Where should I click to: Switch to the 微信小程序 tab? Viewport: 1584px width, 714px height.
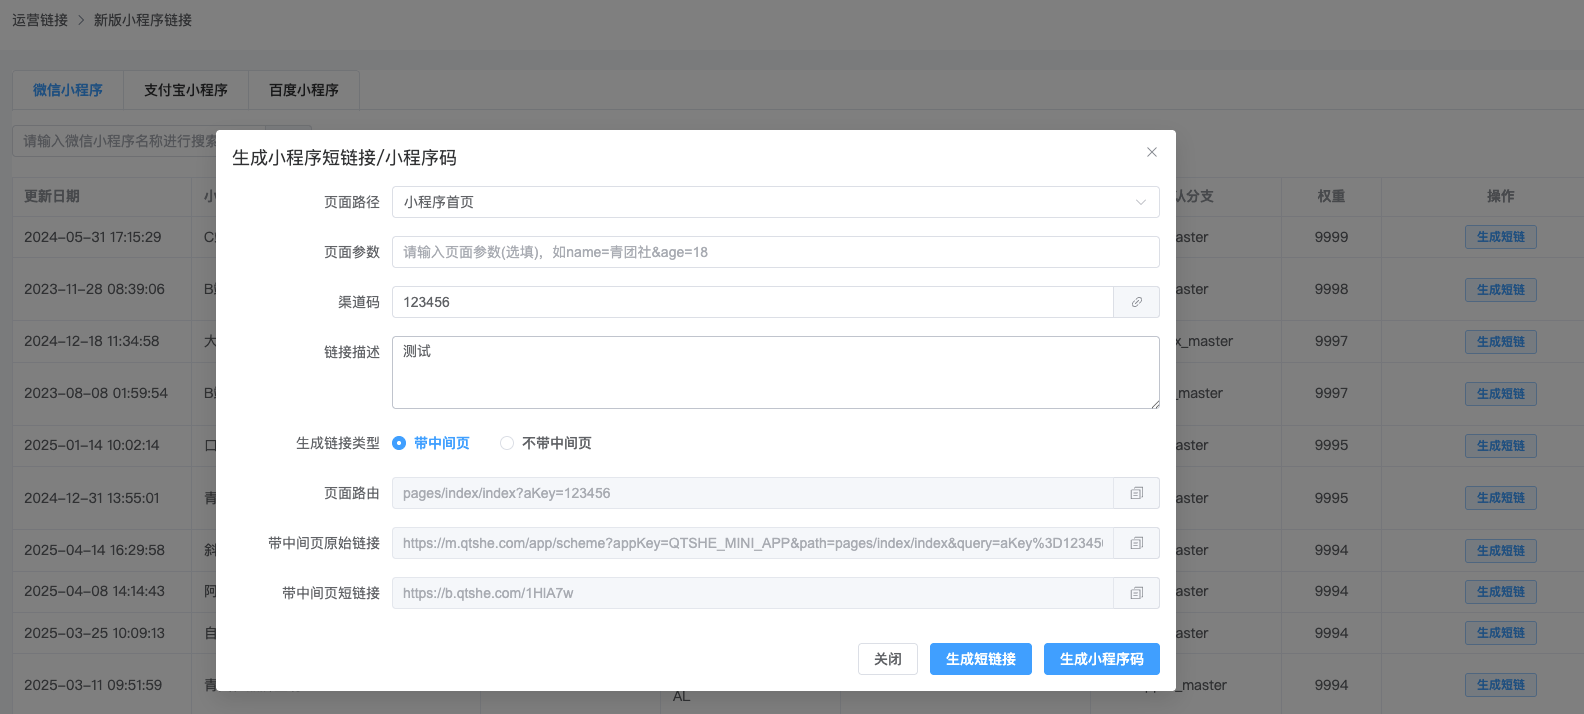pos(68,90)
